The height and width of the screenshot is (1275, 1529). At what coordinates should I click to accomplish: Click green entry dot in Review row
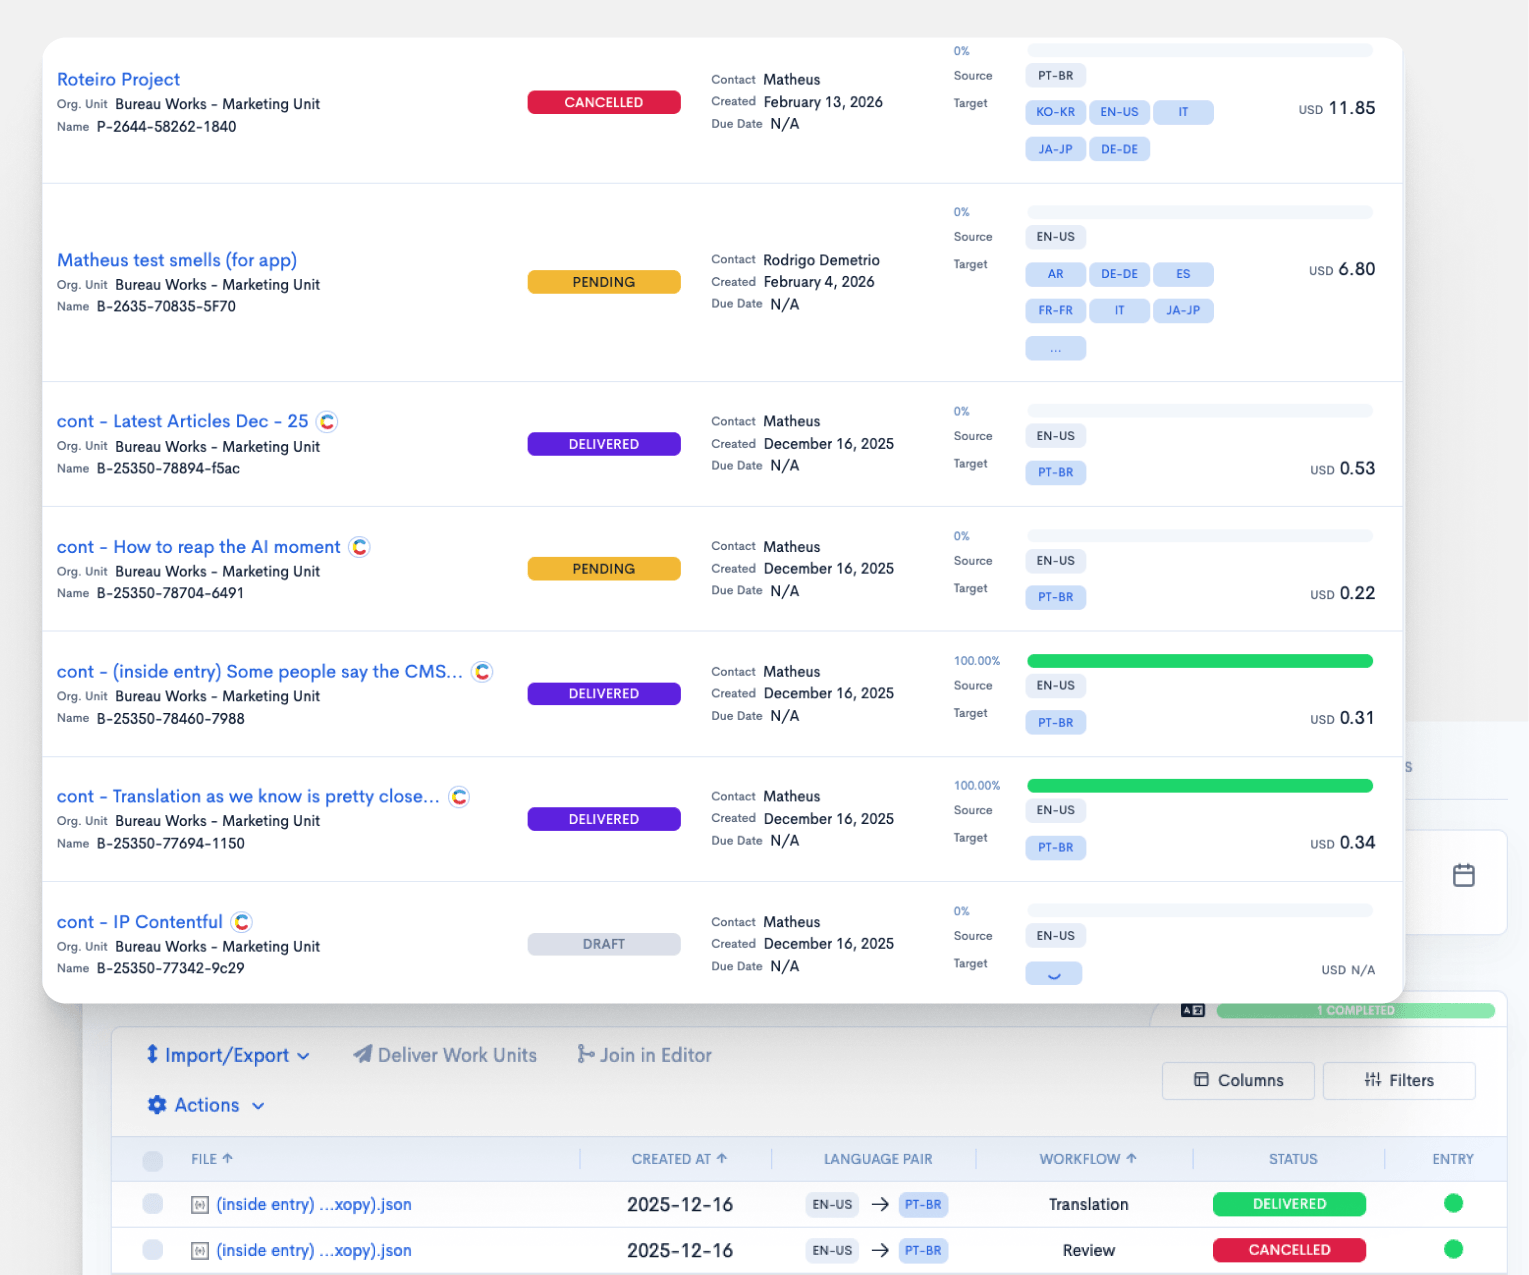[x=1454, y=1249]
